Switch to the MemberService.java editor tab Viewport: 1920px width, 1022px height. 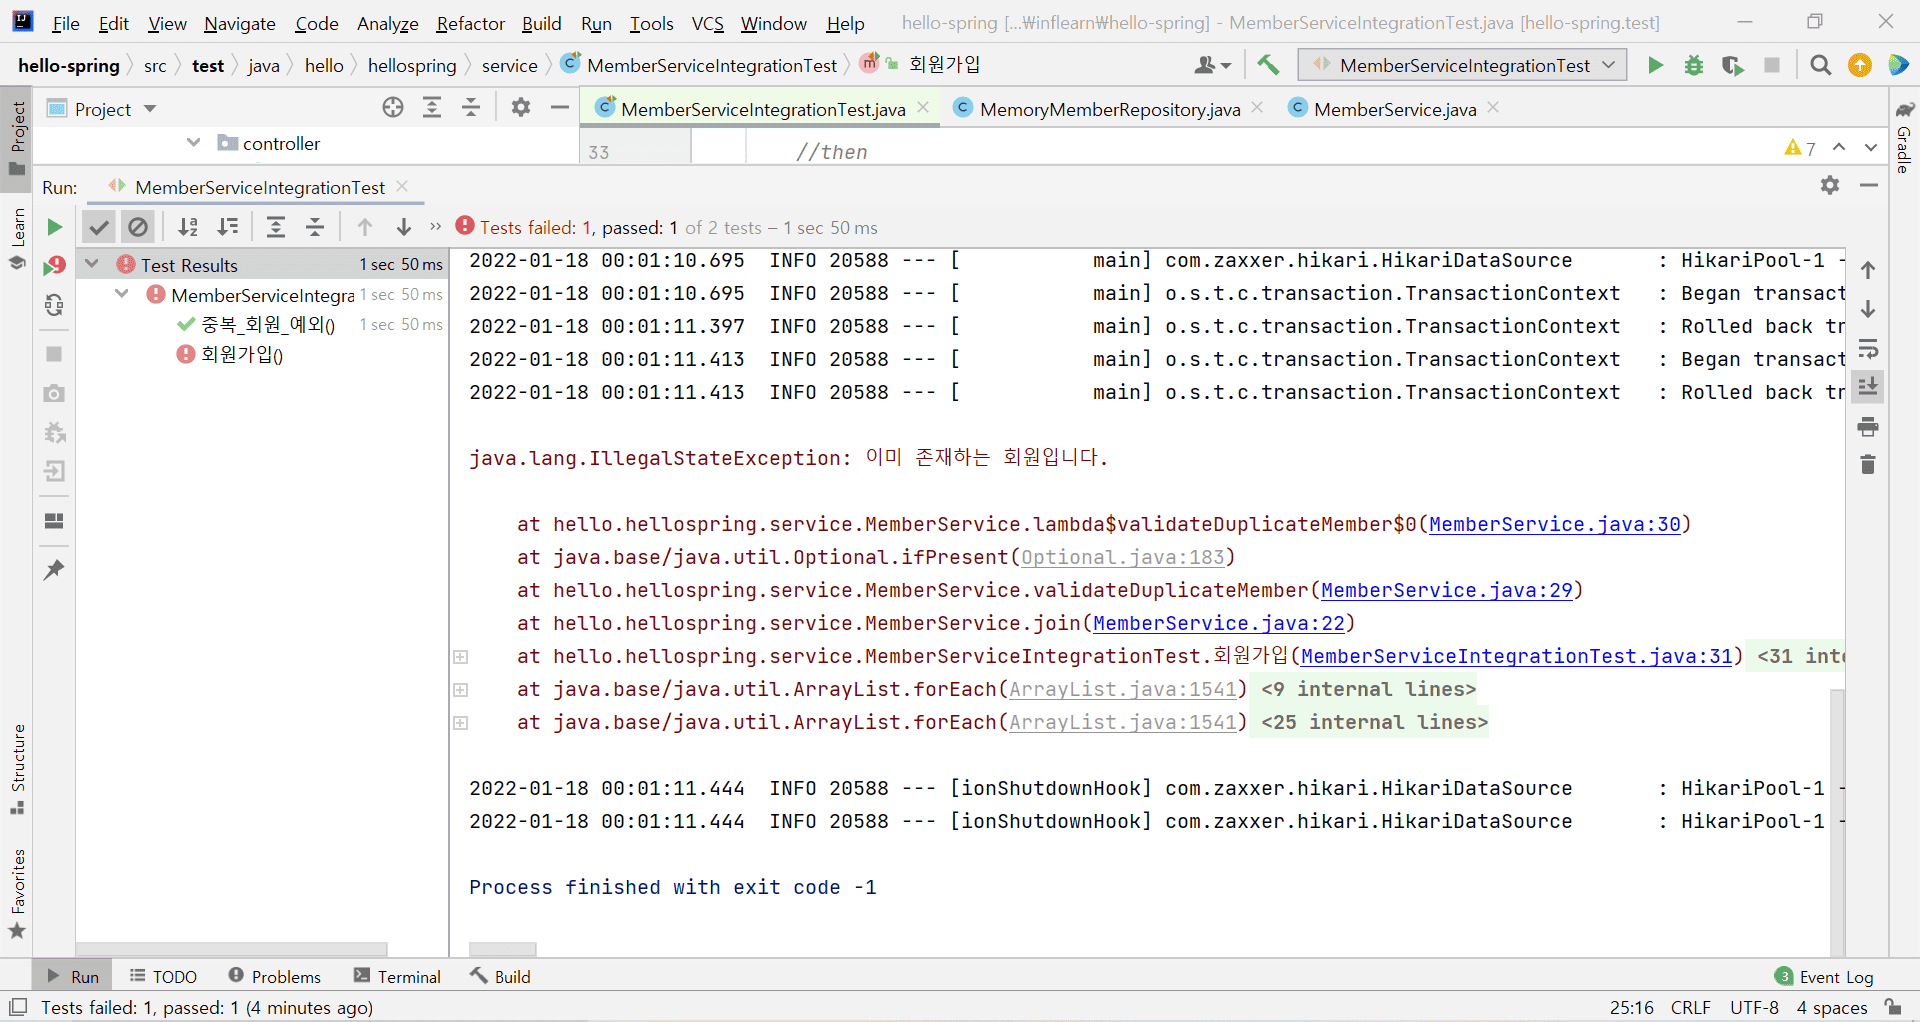pyautogui.click(x=1394, y=109)
